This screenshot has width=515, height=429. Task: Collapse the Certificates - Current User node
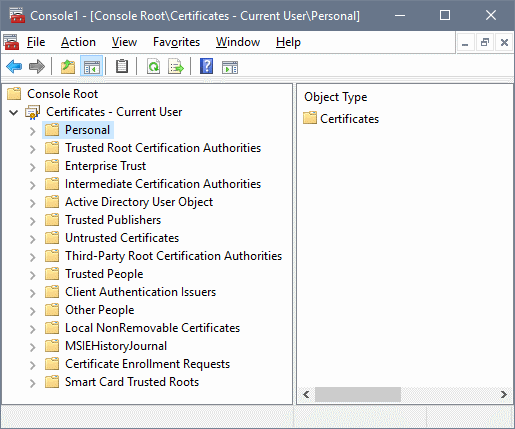click(x=14, y=112)
